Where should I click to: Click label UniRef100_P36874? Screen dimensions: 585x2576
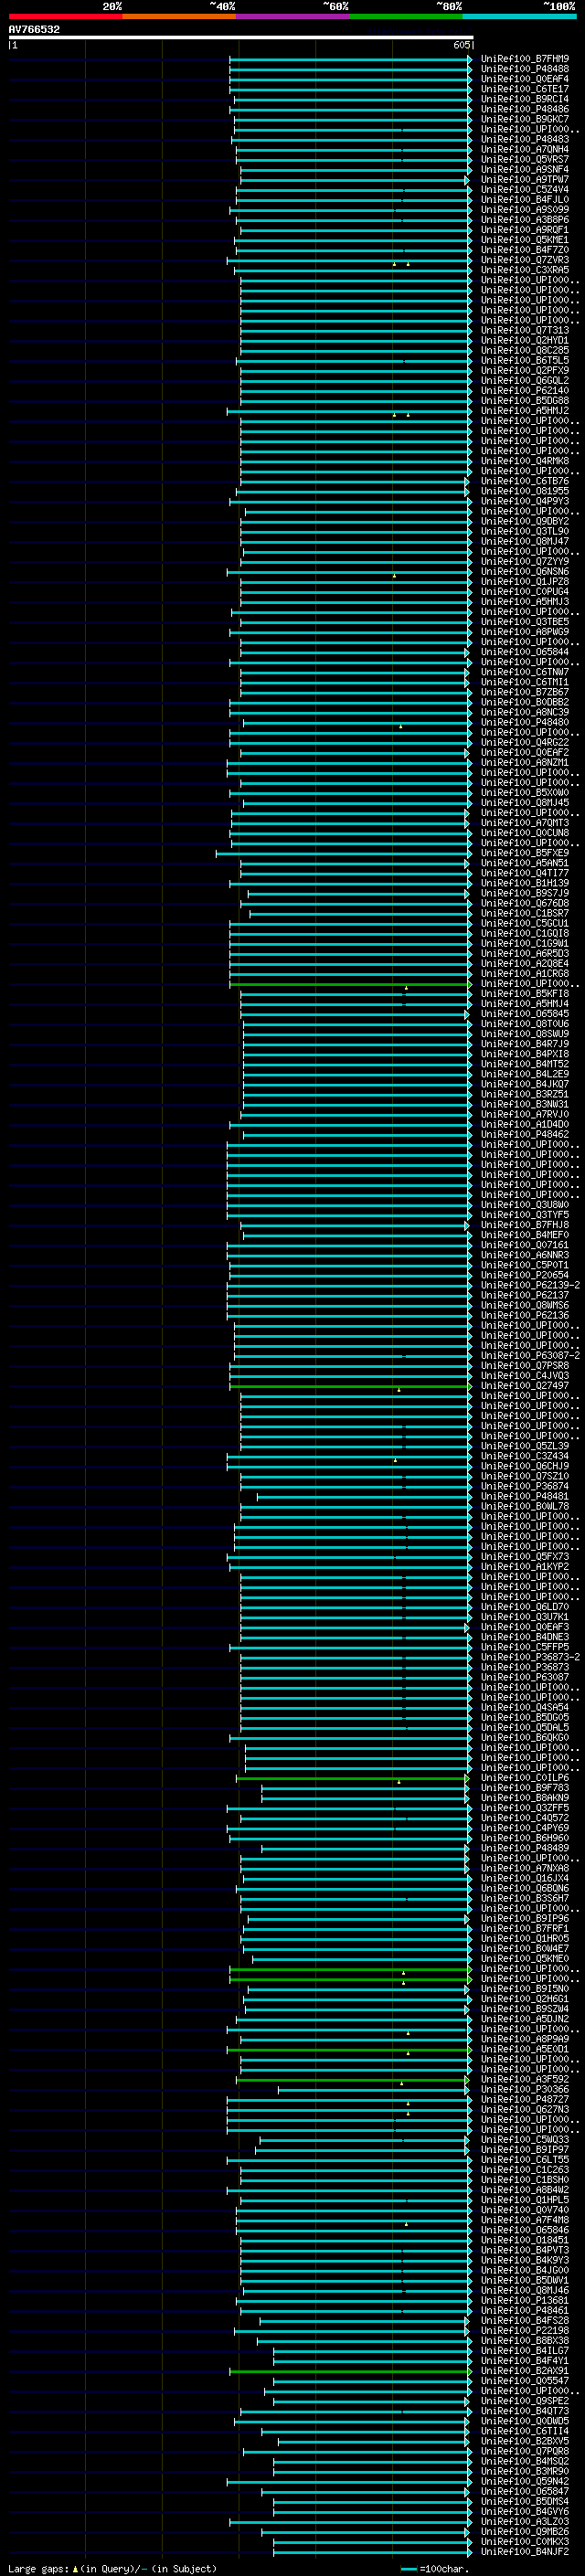click(525, 1486)
